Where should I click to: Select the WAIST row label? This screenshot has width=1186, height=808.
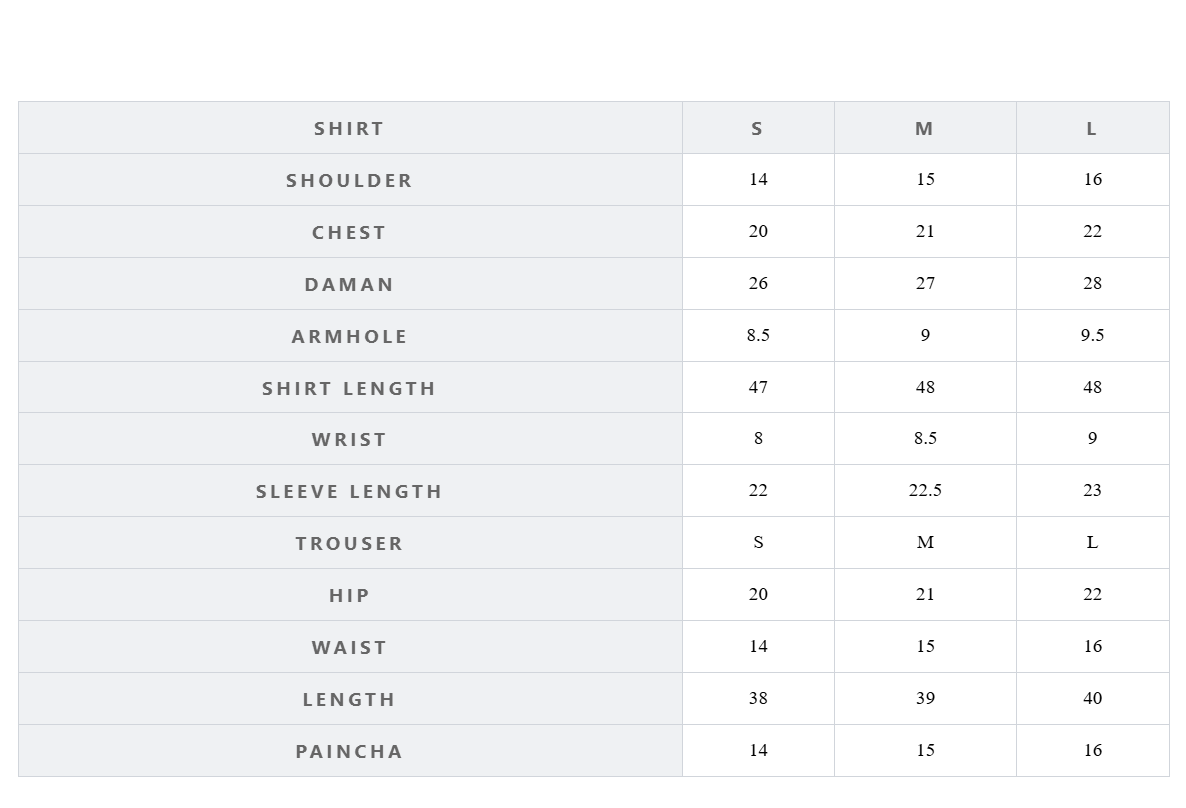pos(349,647)
